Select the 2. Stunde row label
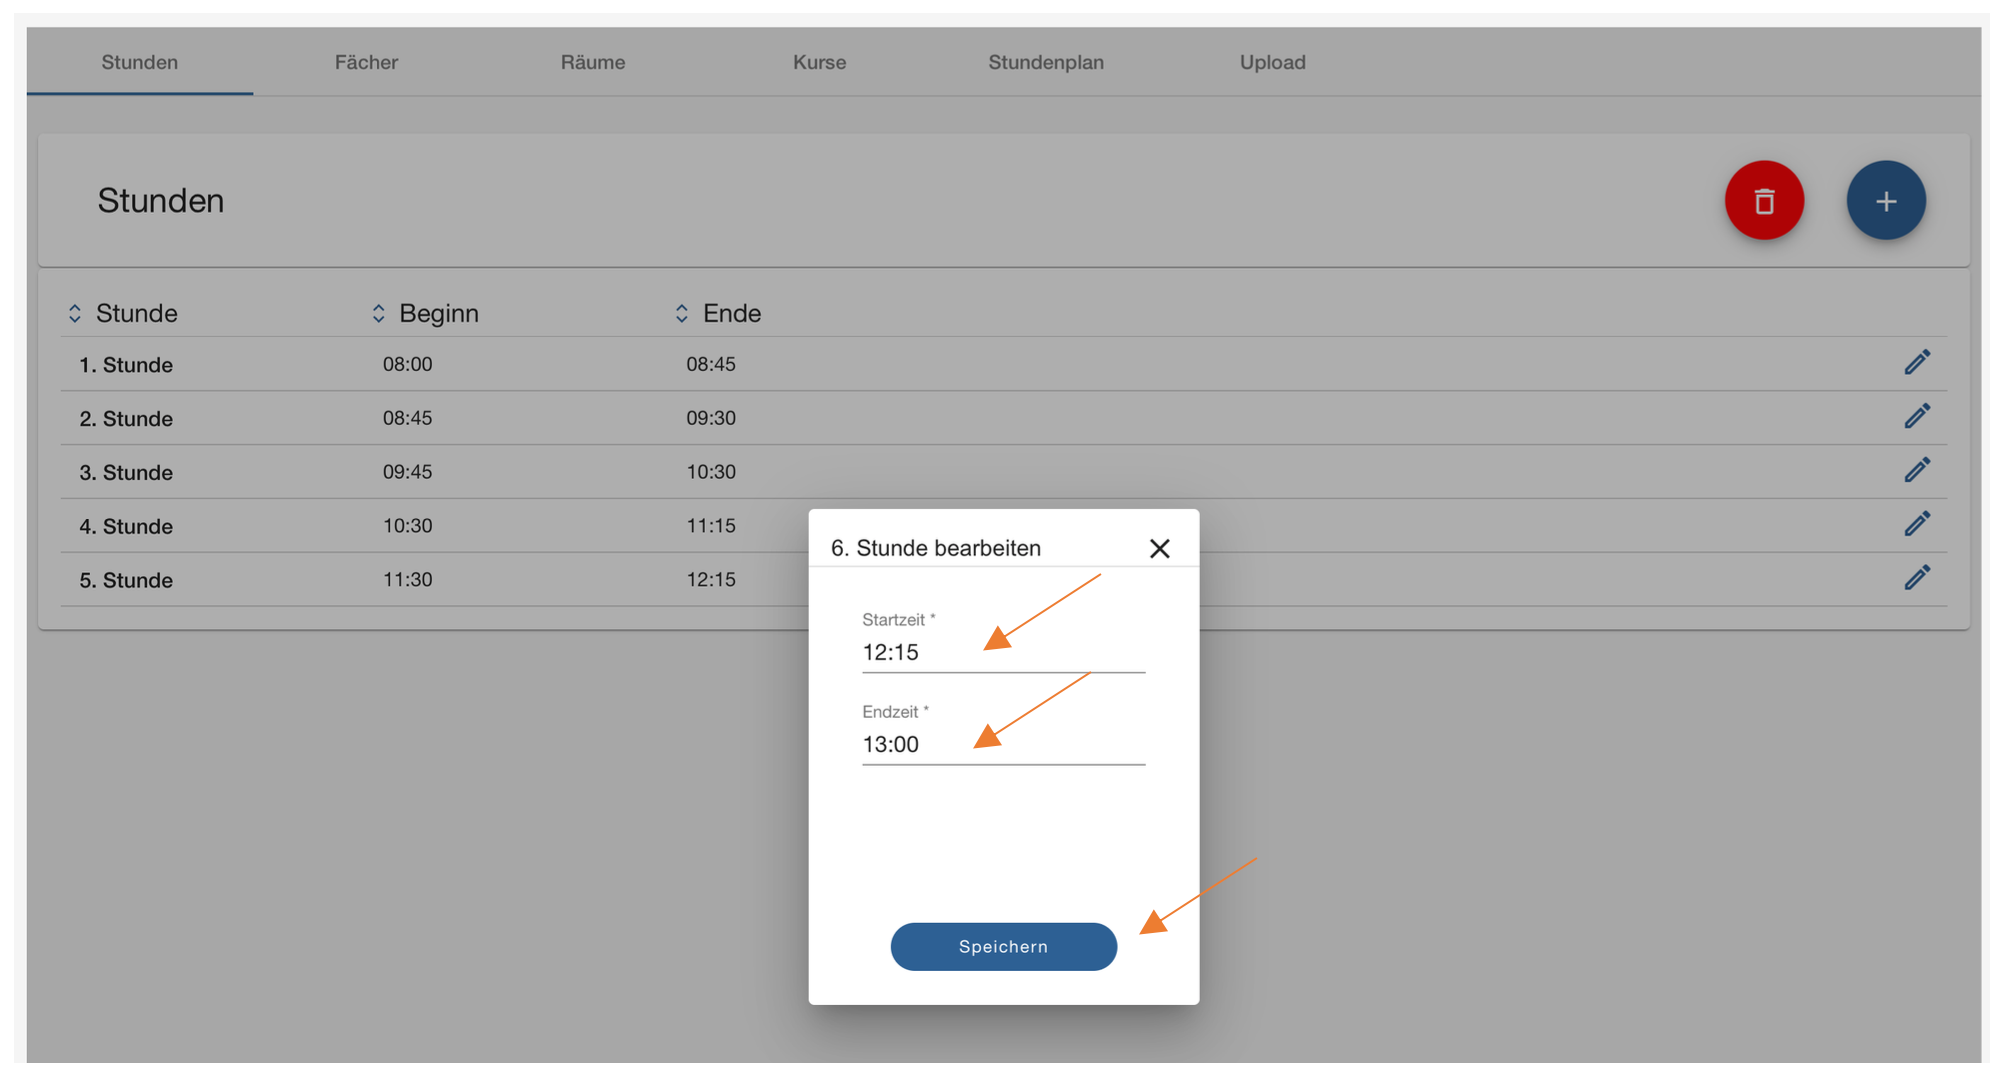 126,419
